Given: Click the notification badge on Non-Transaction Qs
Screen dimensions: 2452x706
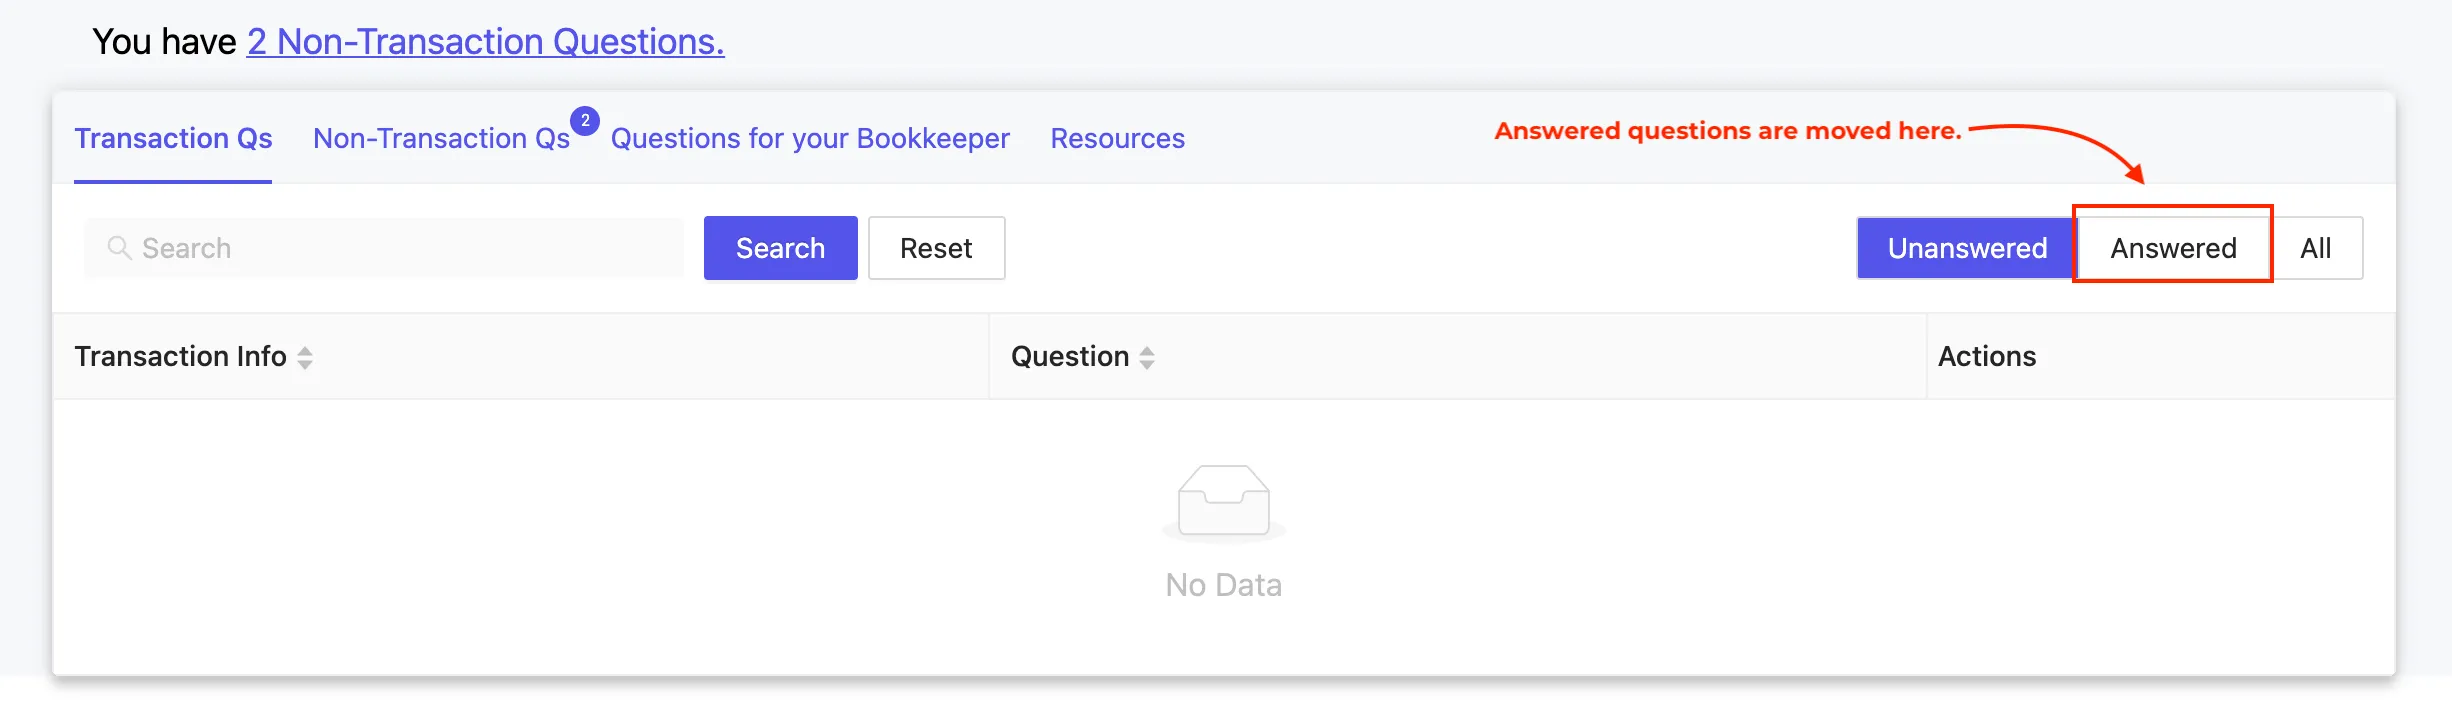Looking at the screenshot, I should click(x=585, y=121).
